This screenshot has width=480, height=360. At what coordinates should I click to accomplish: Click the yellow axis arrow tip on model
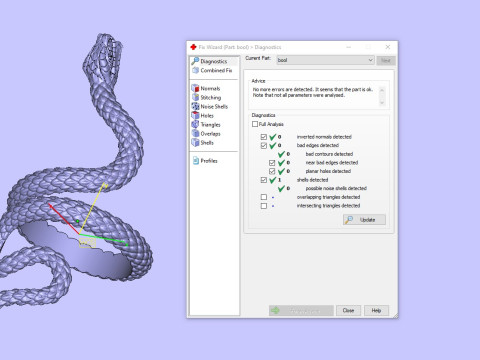click(105, 185)
